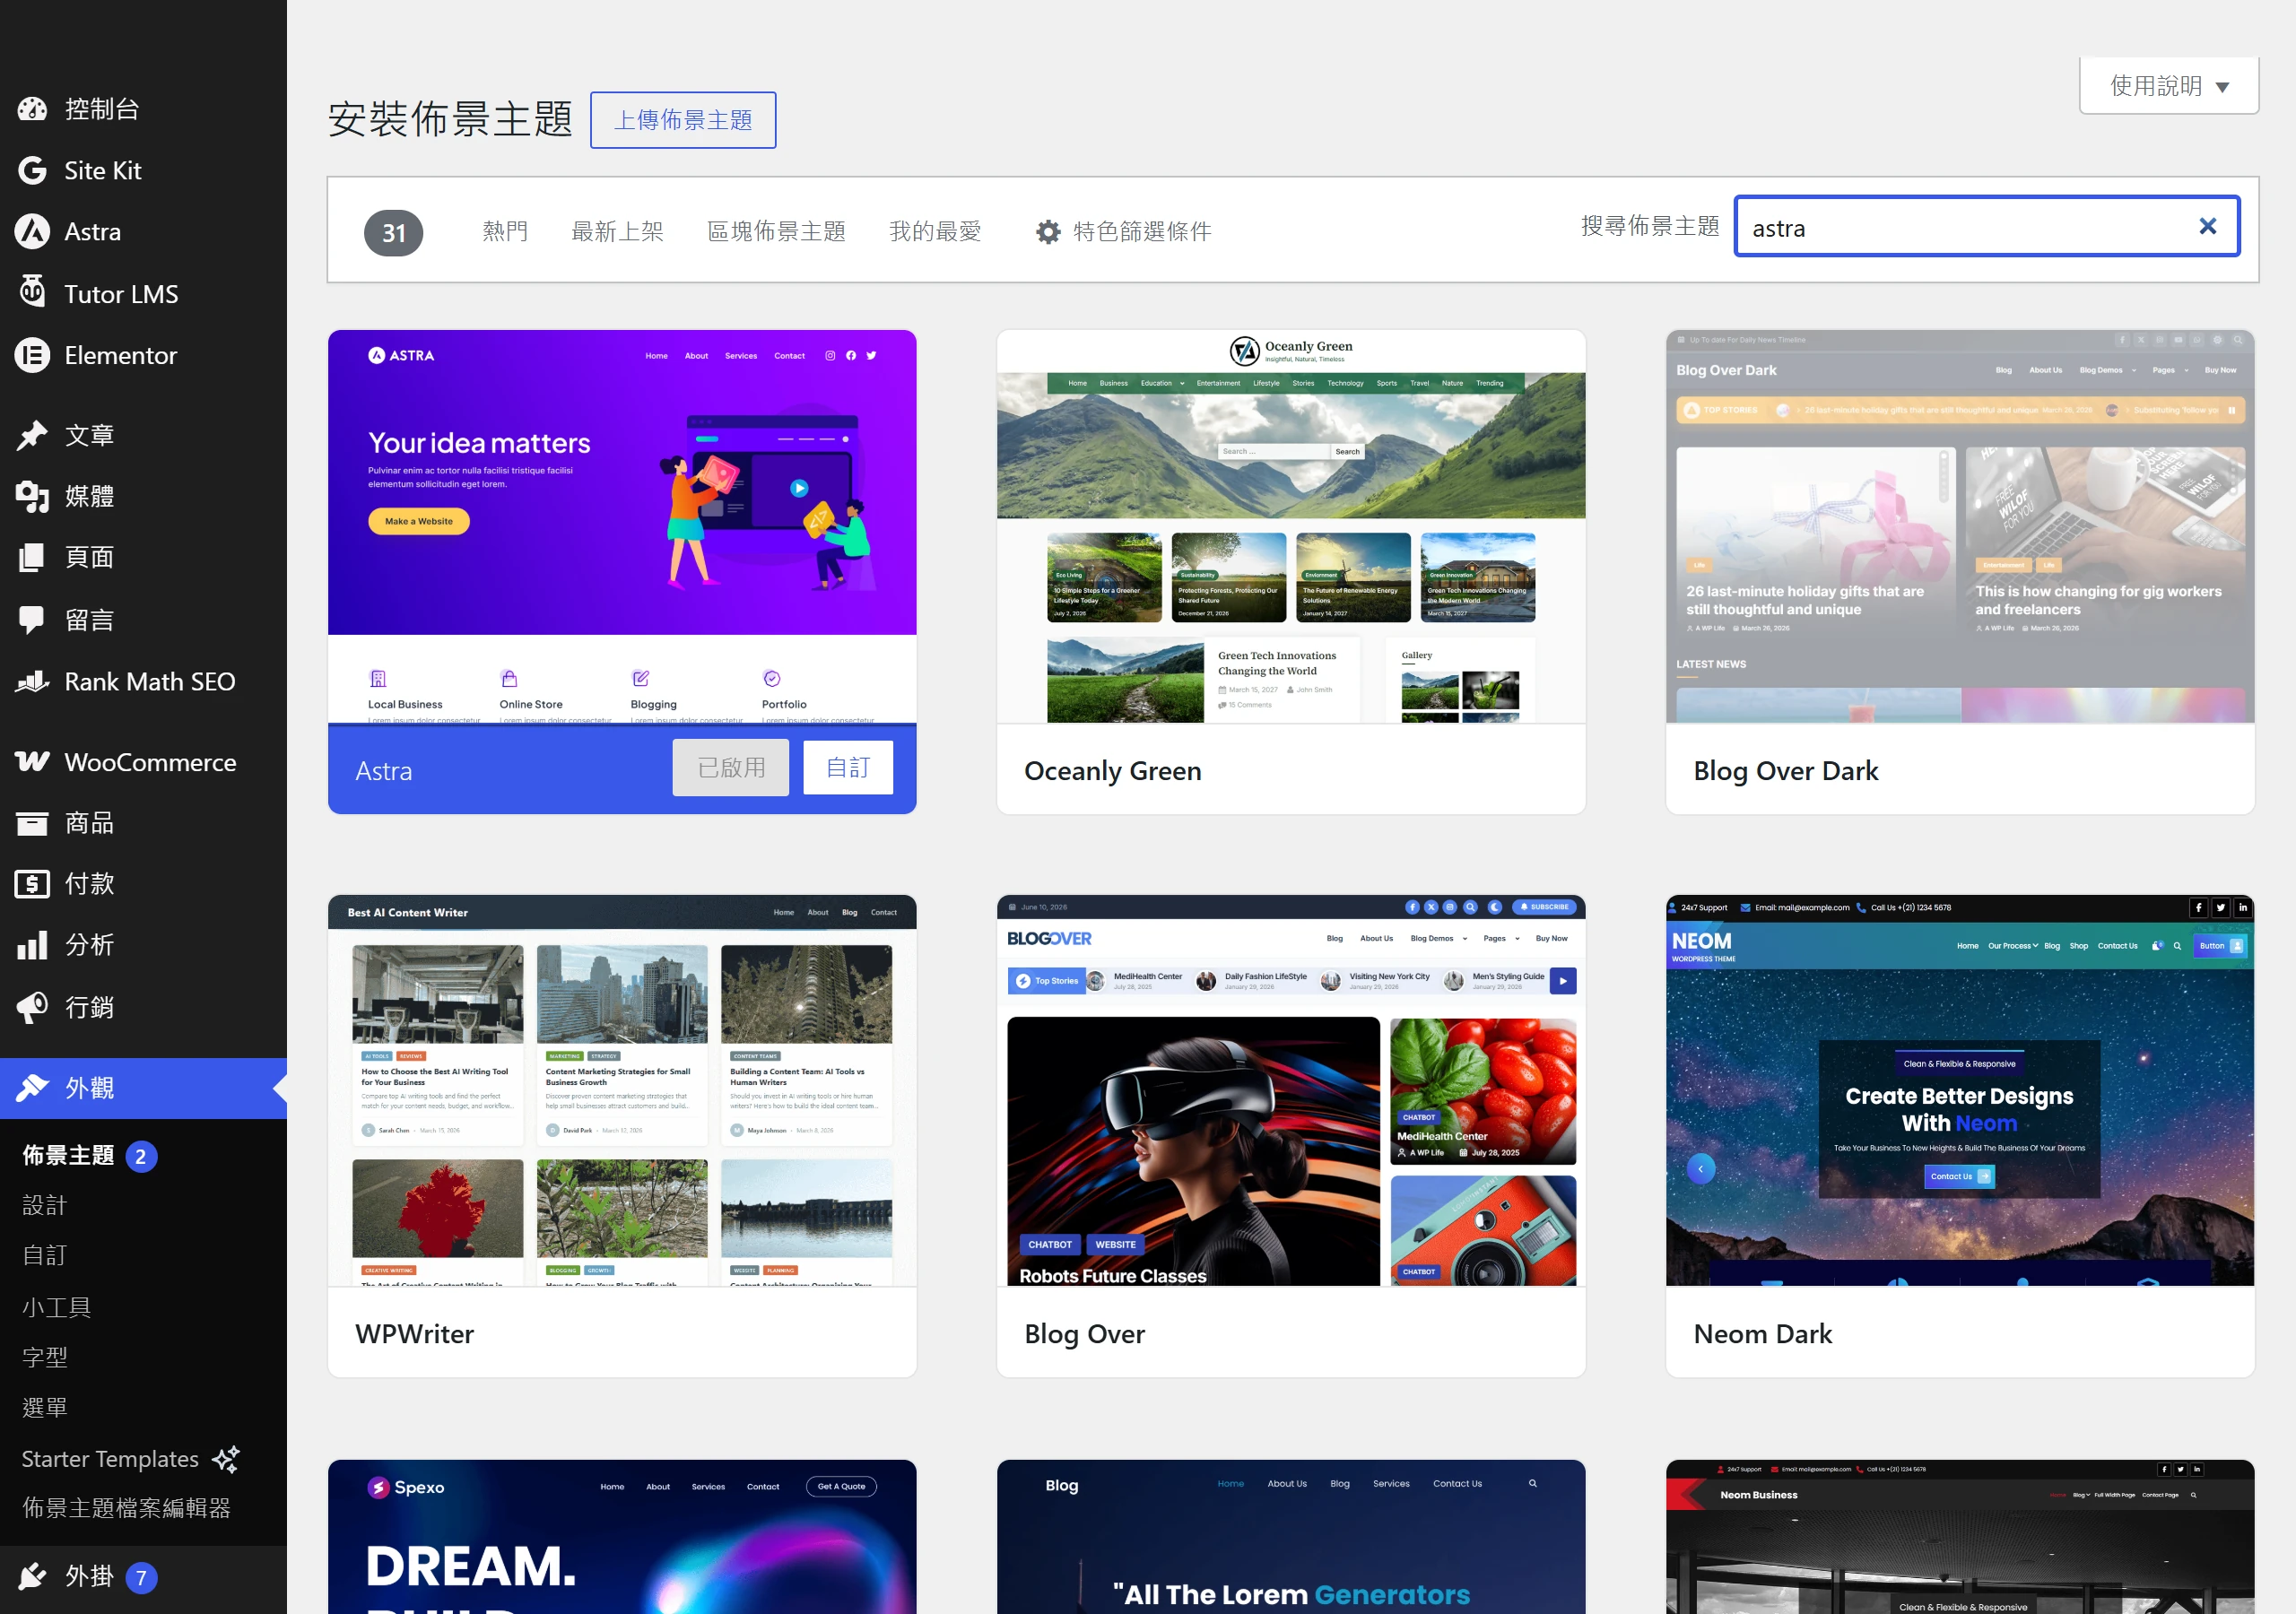Viewport: 2296px width, 1614px height.
Task: Open the 區塊佈景主題 tab
Action: pos(776,232)
